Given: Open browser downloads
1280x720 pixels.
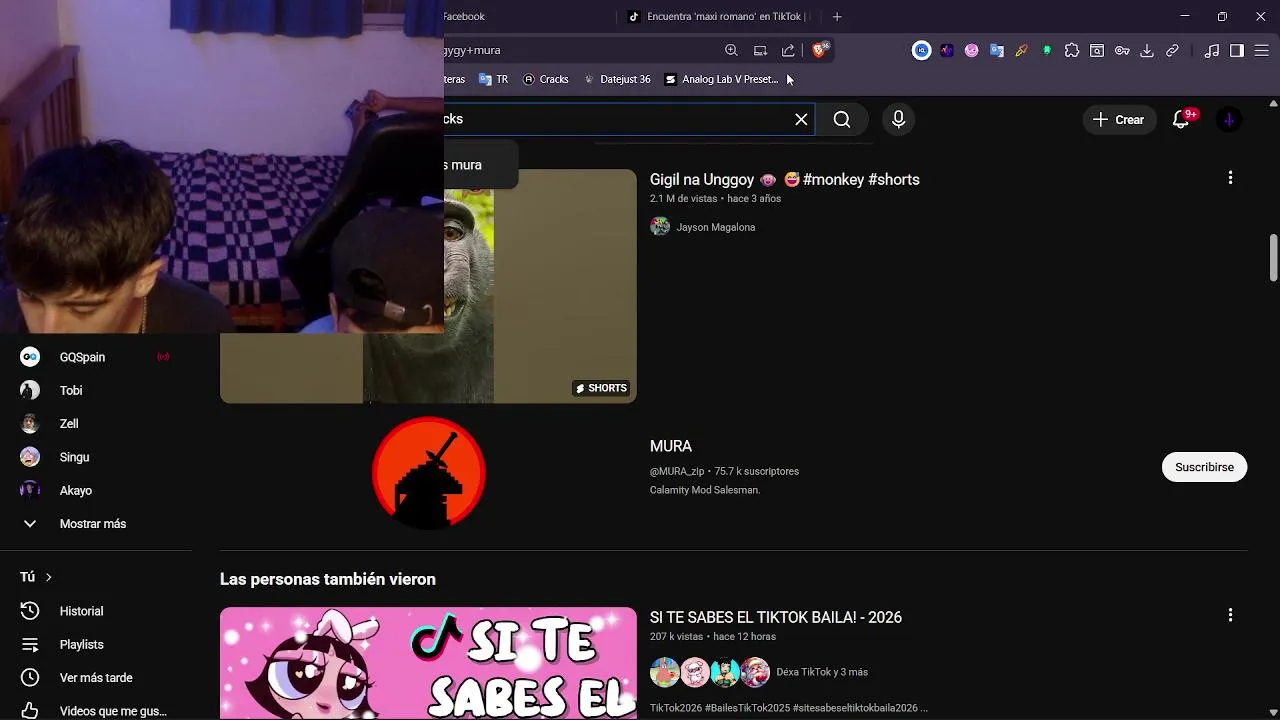Looking at the screenshot, I should pyautogui.click(x=1147, y=50).
